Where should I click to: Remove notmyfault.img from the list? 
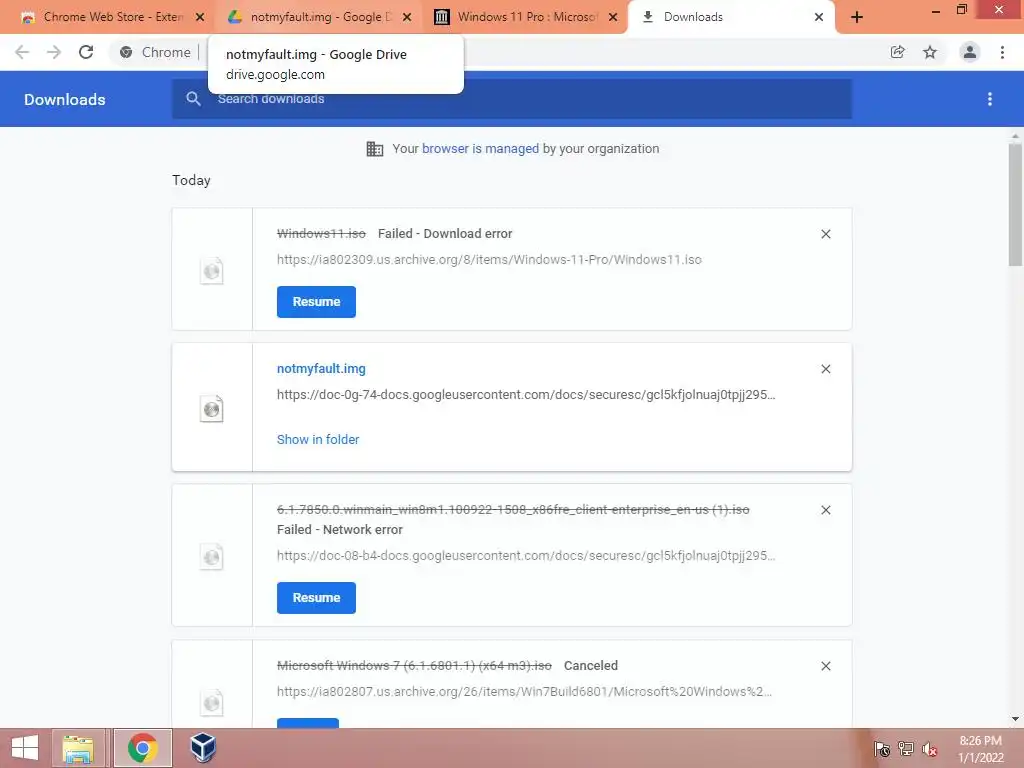tap(825, 369)
